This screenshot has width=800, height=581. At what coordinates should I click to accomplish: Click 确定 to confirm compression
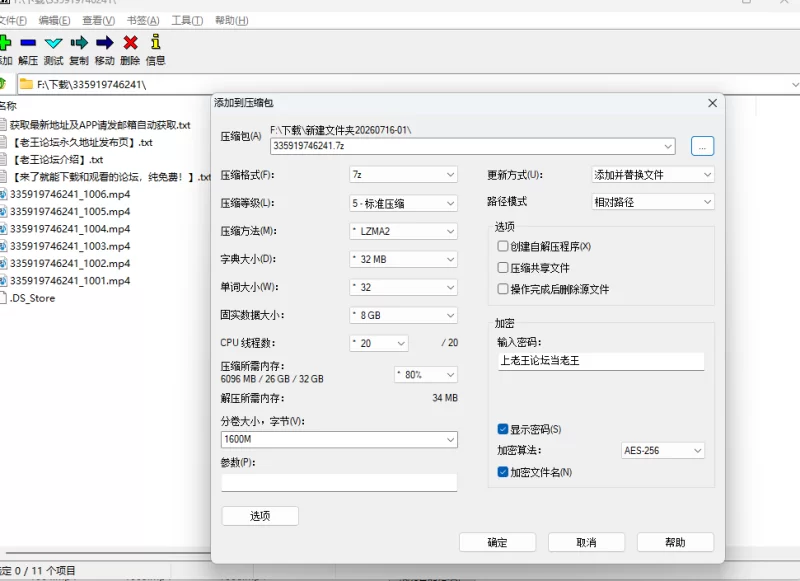(x=497, y=542)
